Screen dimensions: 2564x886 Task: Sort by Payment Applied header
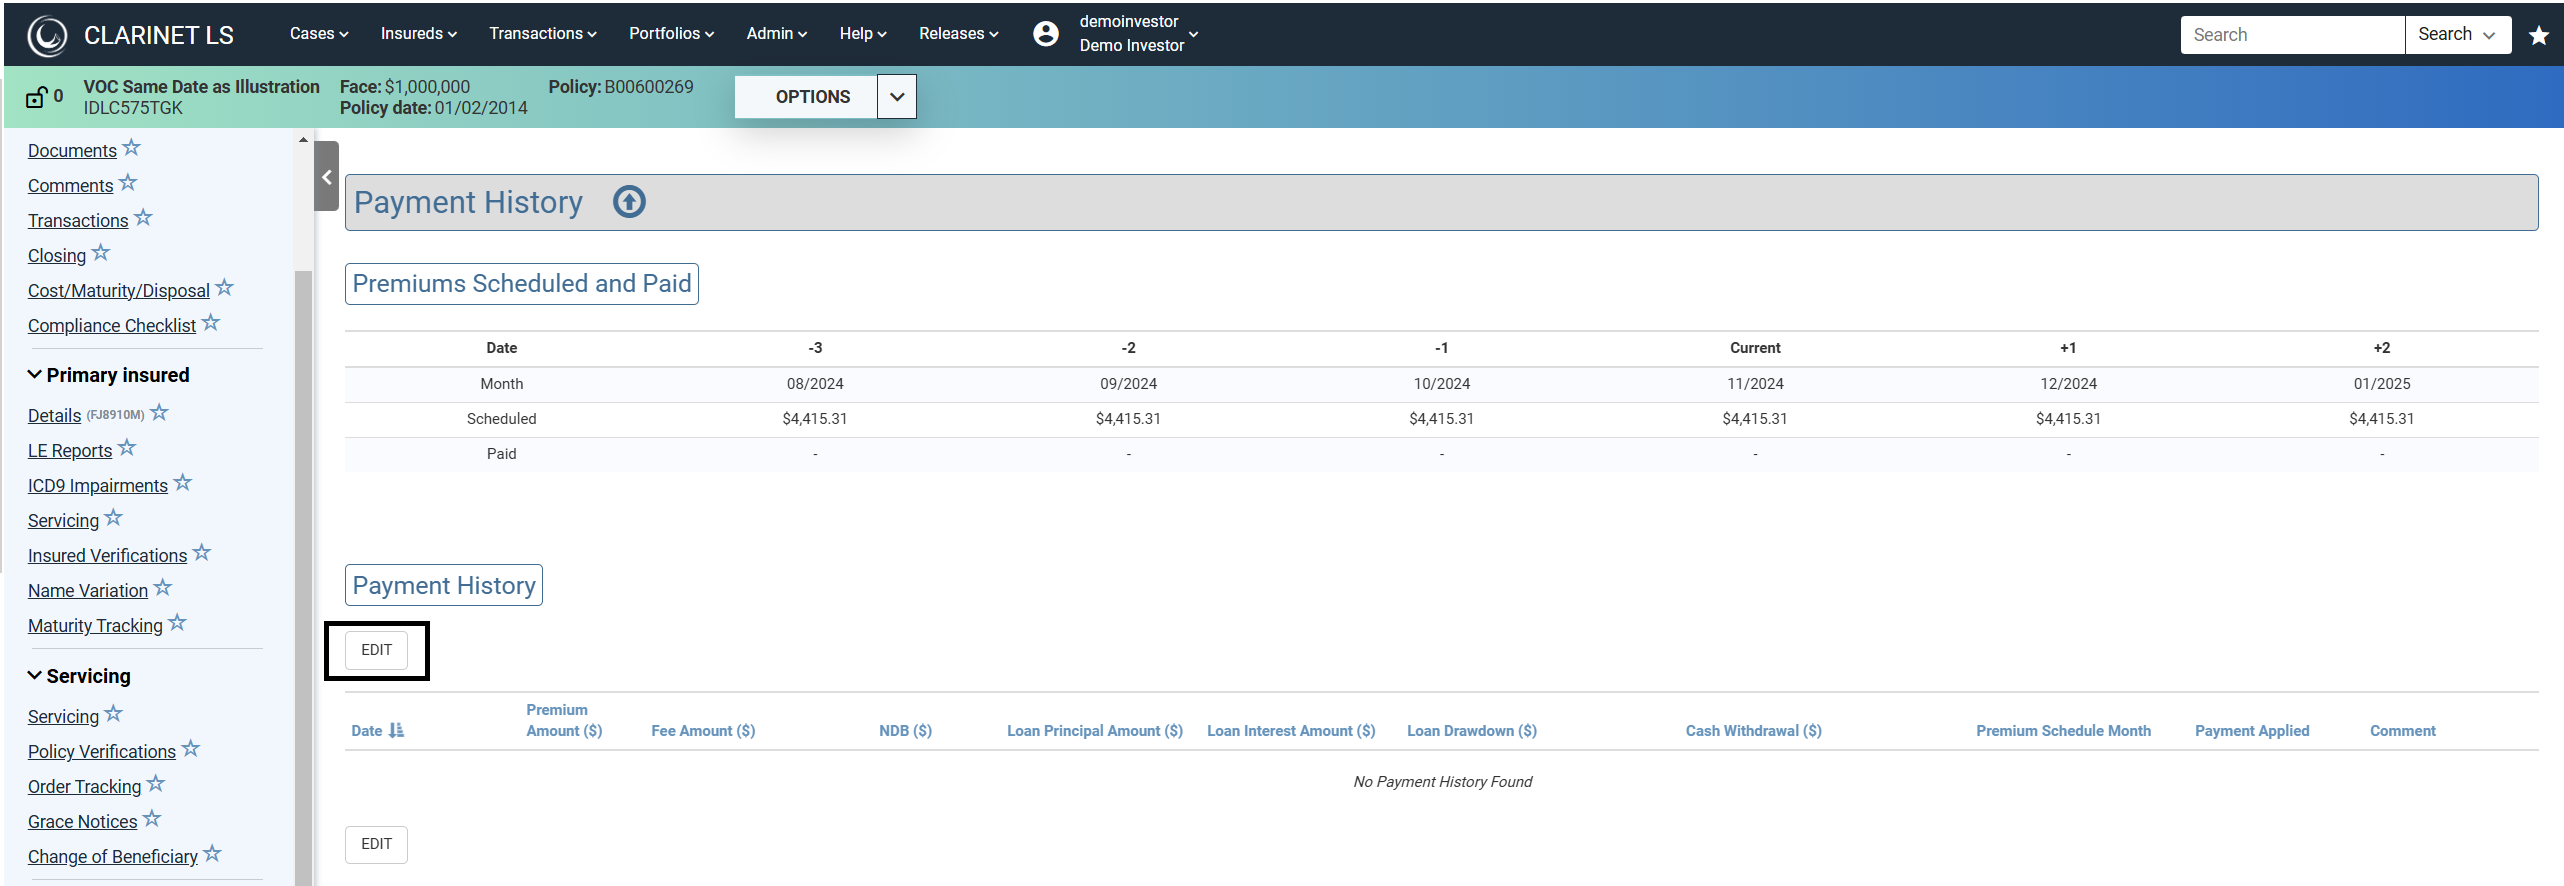click(2252, 731)
